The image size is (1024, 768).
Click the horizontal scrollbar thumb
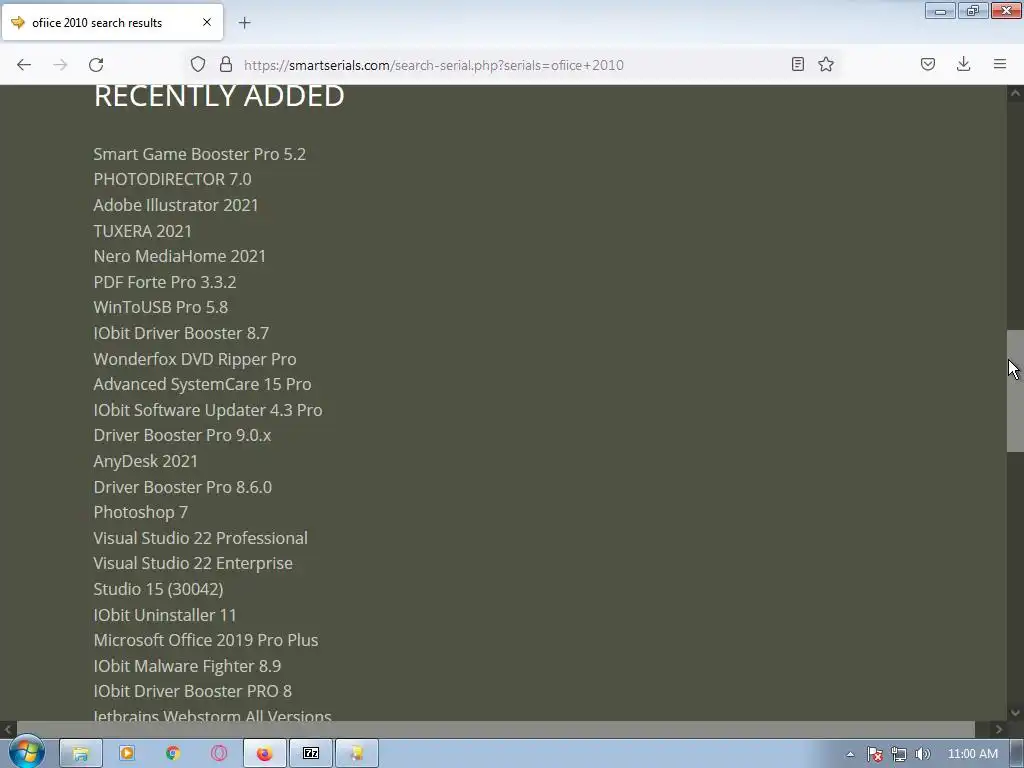496,729
